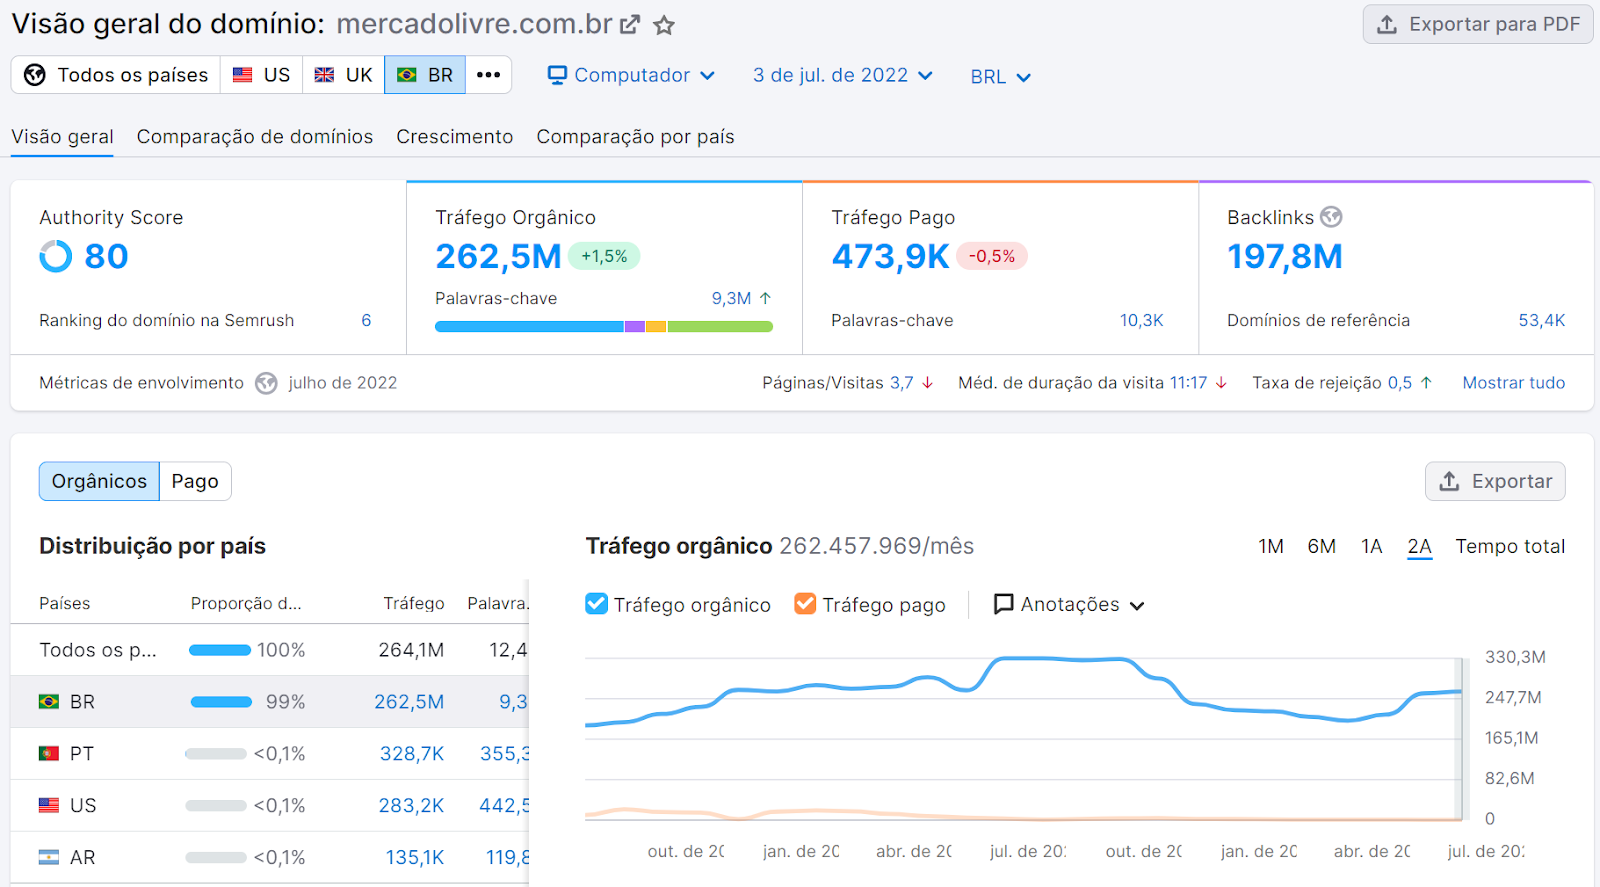
Task: Select Todos os países filter
Action: (116, 75)
